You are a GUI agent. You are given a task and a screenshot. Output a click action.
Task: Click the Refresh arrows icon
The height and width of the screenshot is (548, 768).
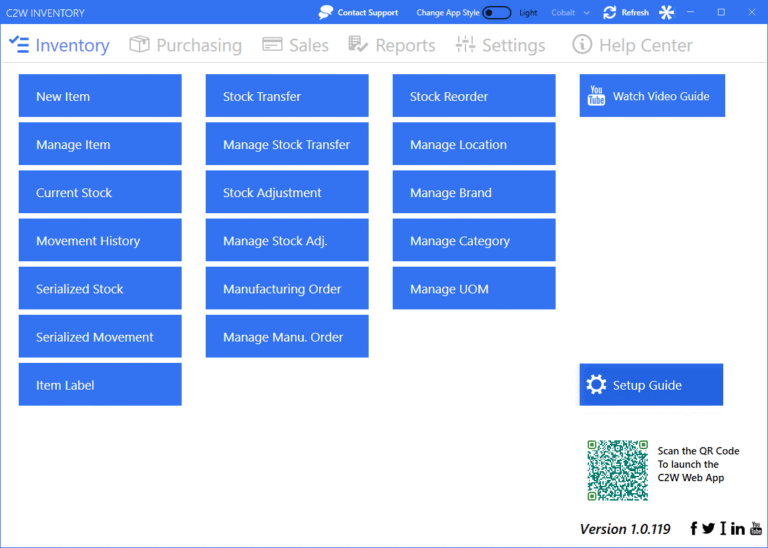(x=610, y=13)
